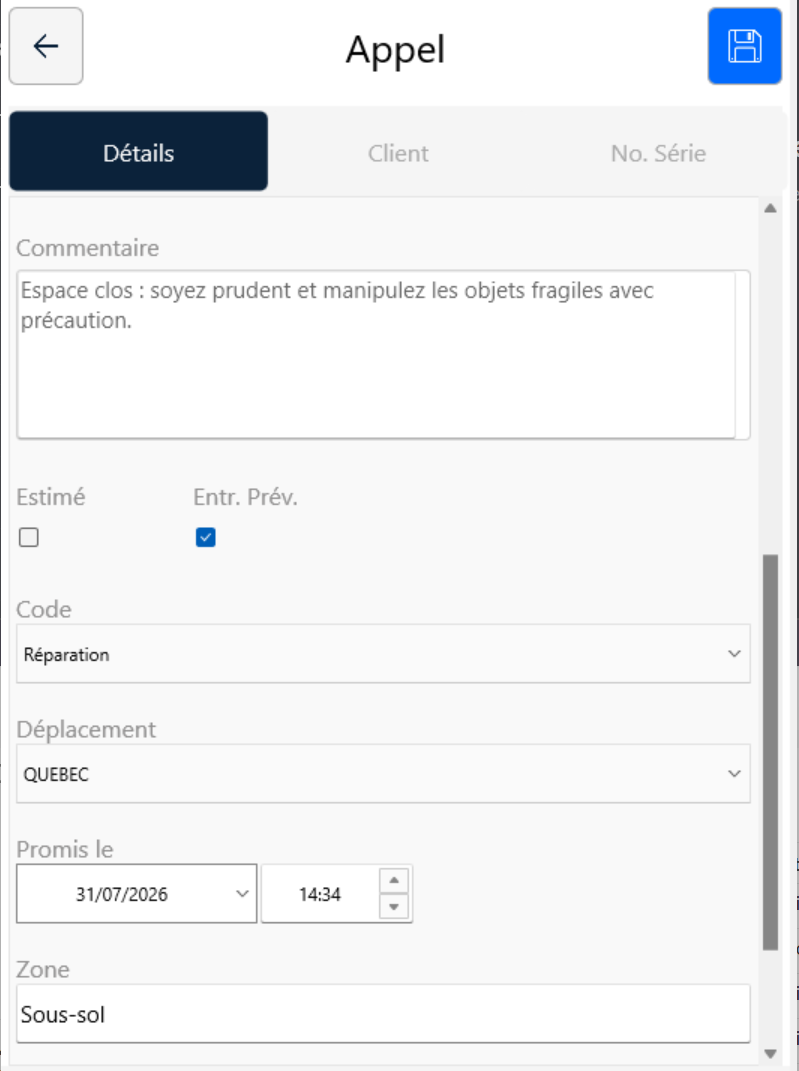This screenshot has width=799, height=1071.
Task: Switch to the Client tab
Action: (398, 153)
